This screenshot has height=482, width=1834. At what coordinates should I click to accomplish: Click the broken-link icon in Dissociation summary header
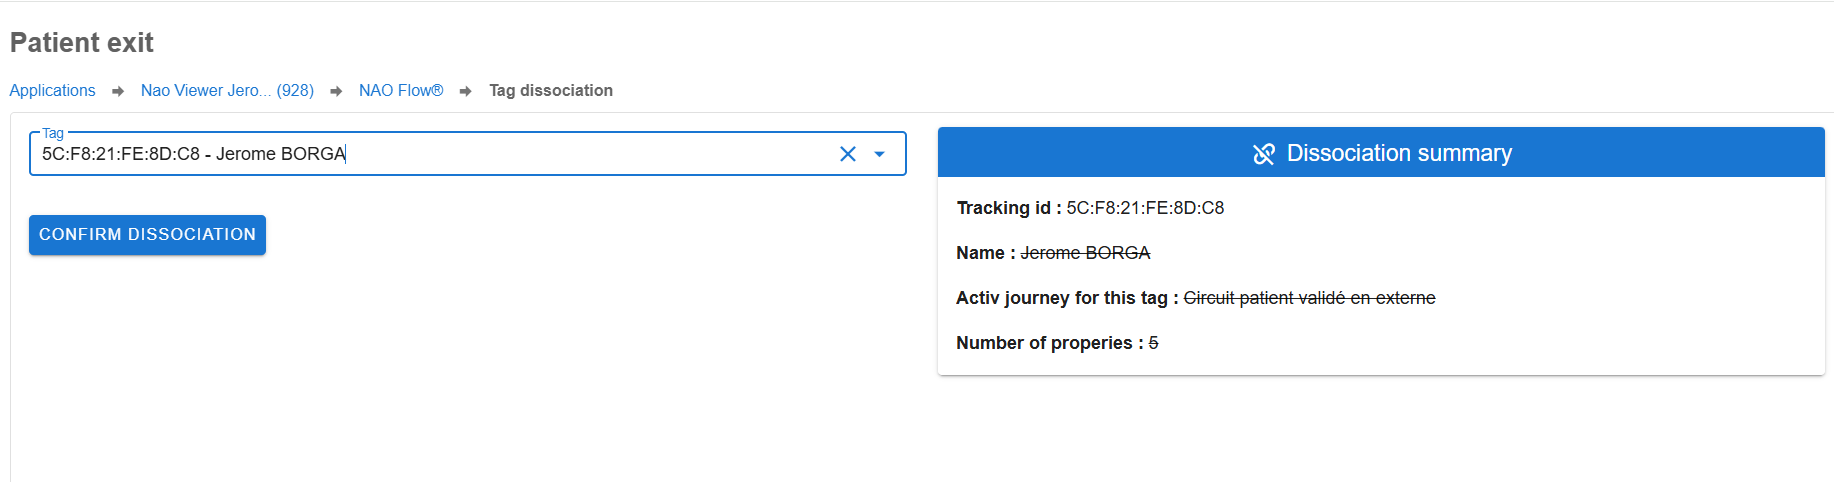point(1264,154)
